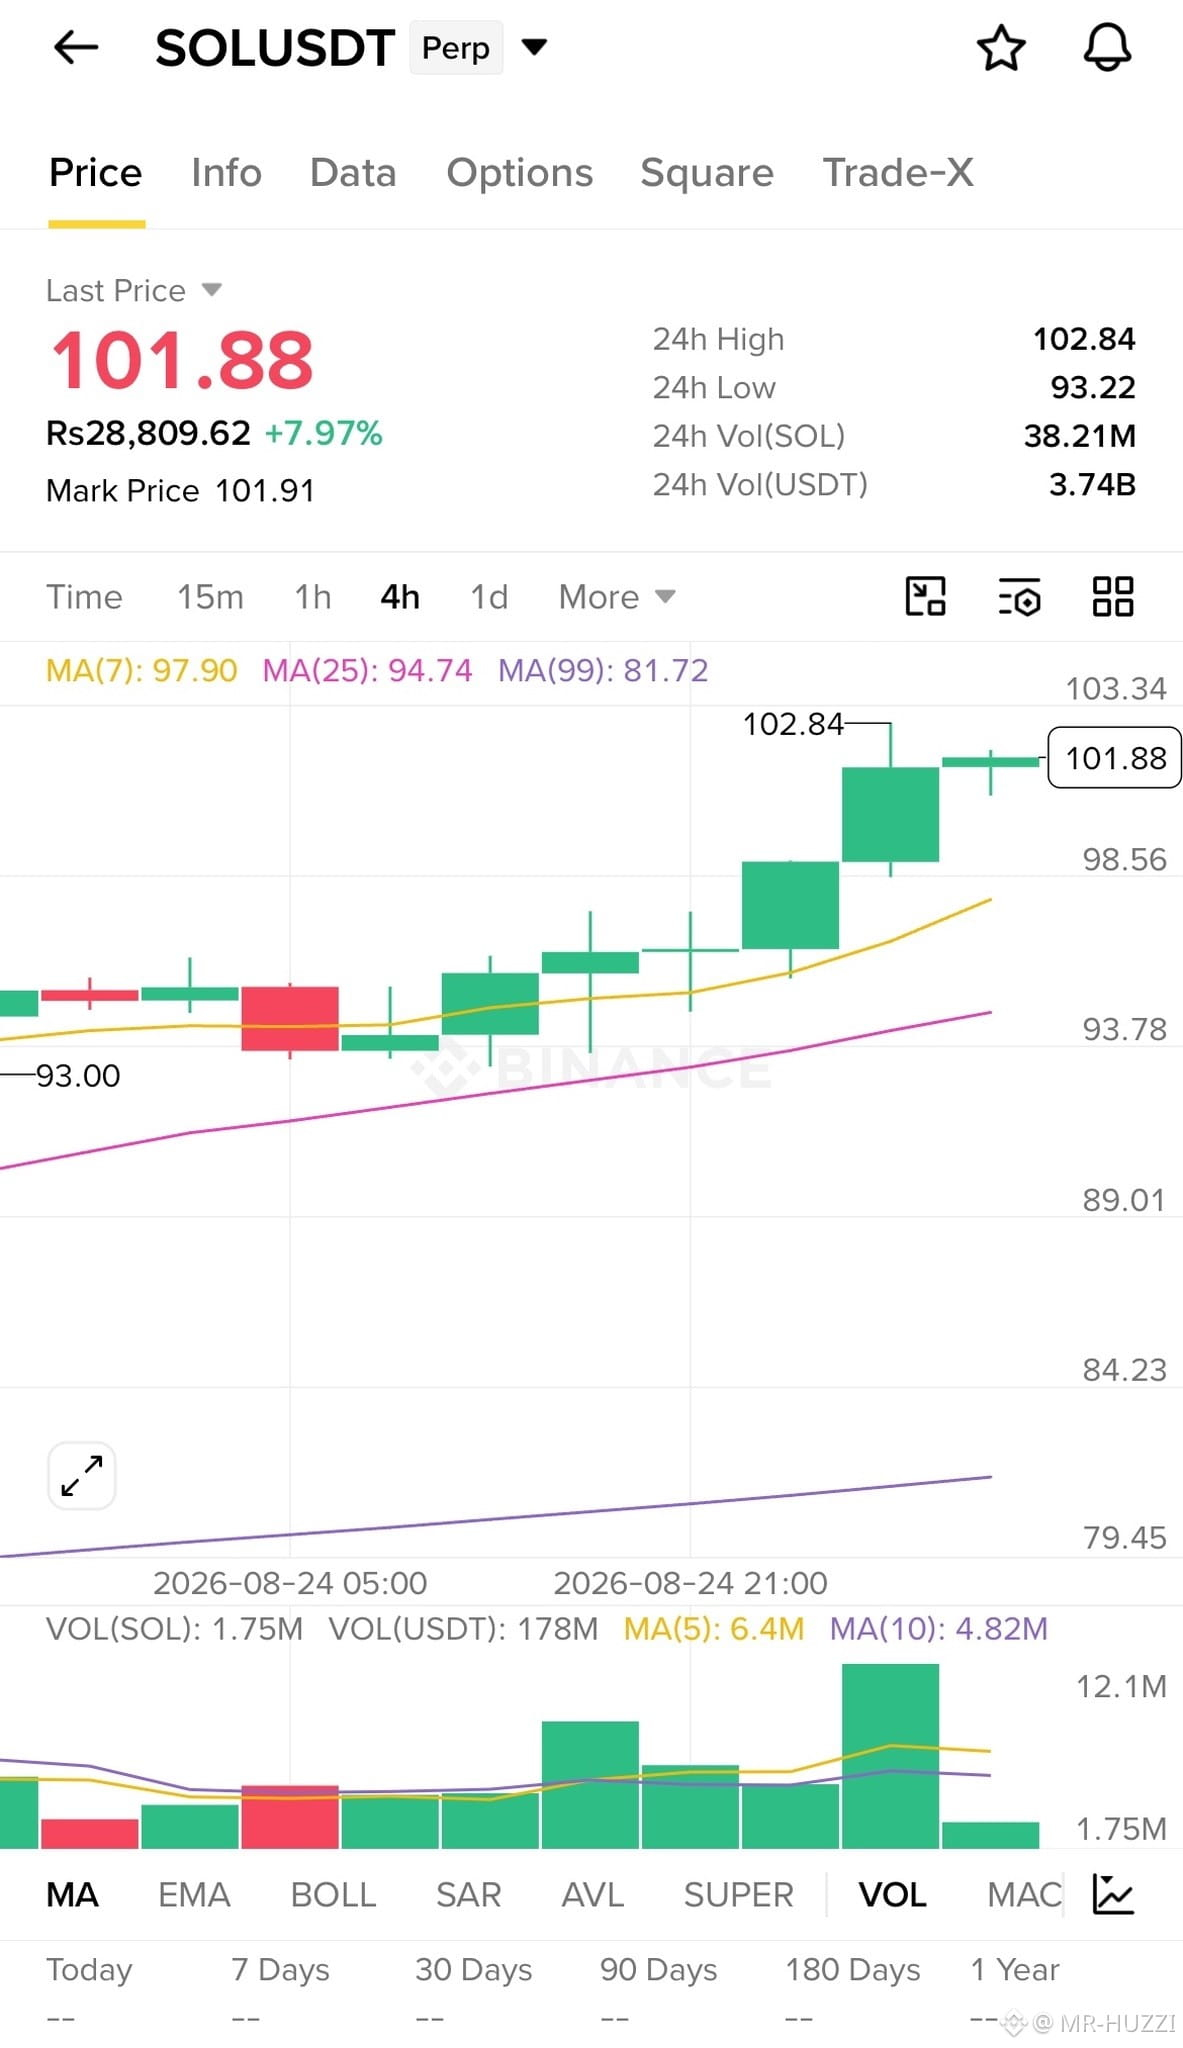1183x2048 pixels.
Task: Tap the 2026-08-24 05:00 time axis label
Action: 290,1583
